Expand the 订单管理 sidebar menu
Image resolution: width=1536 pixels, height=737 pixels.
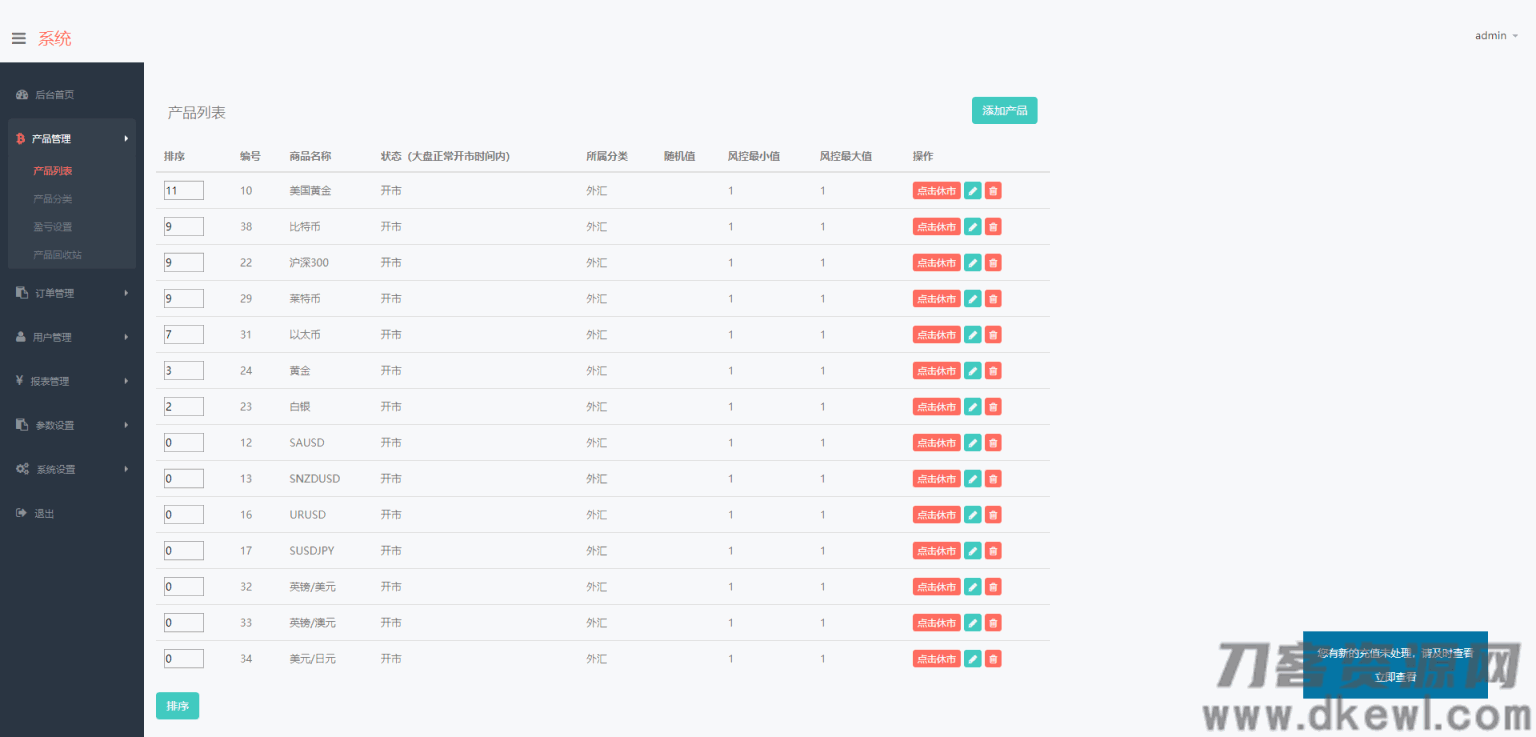72,293
